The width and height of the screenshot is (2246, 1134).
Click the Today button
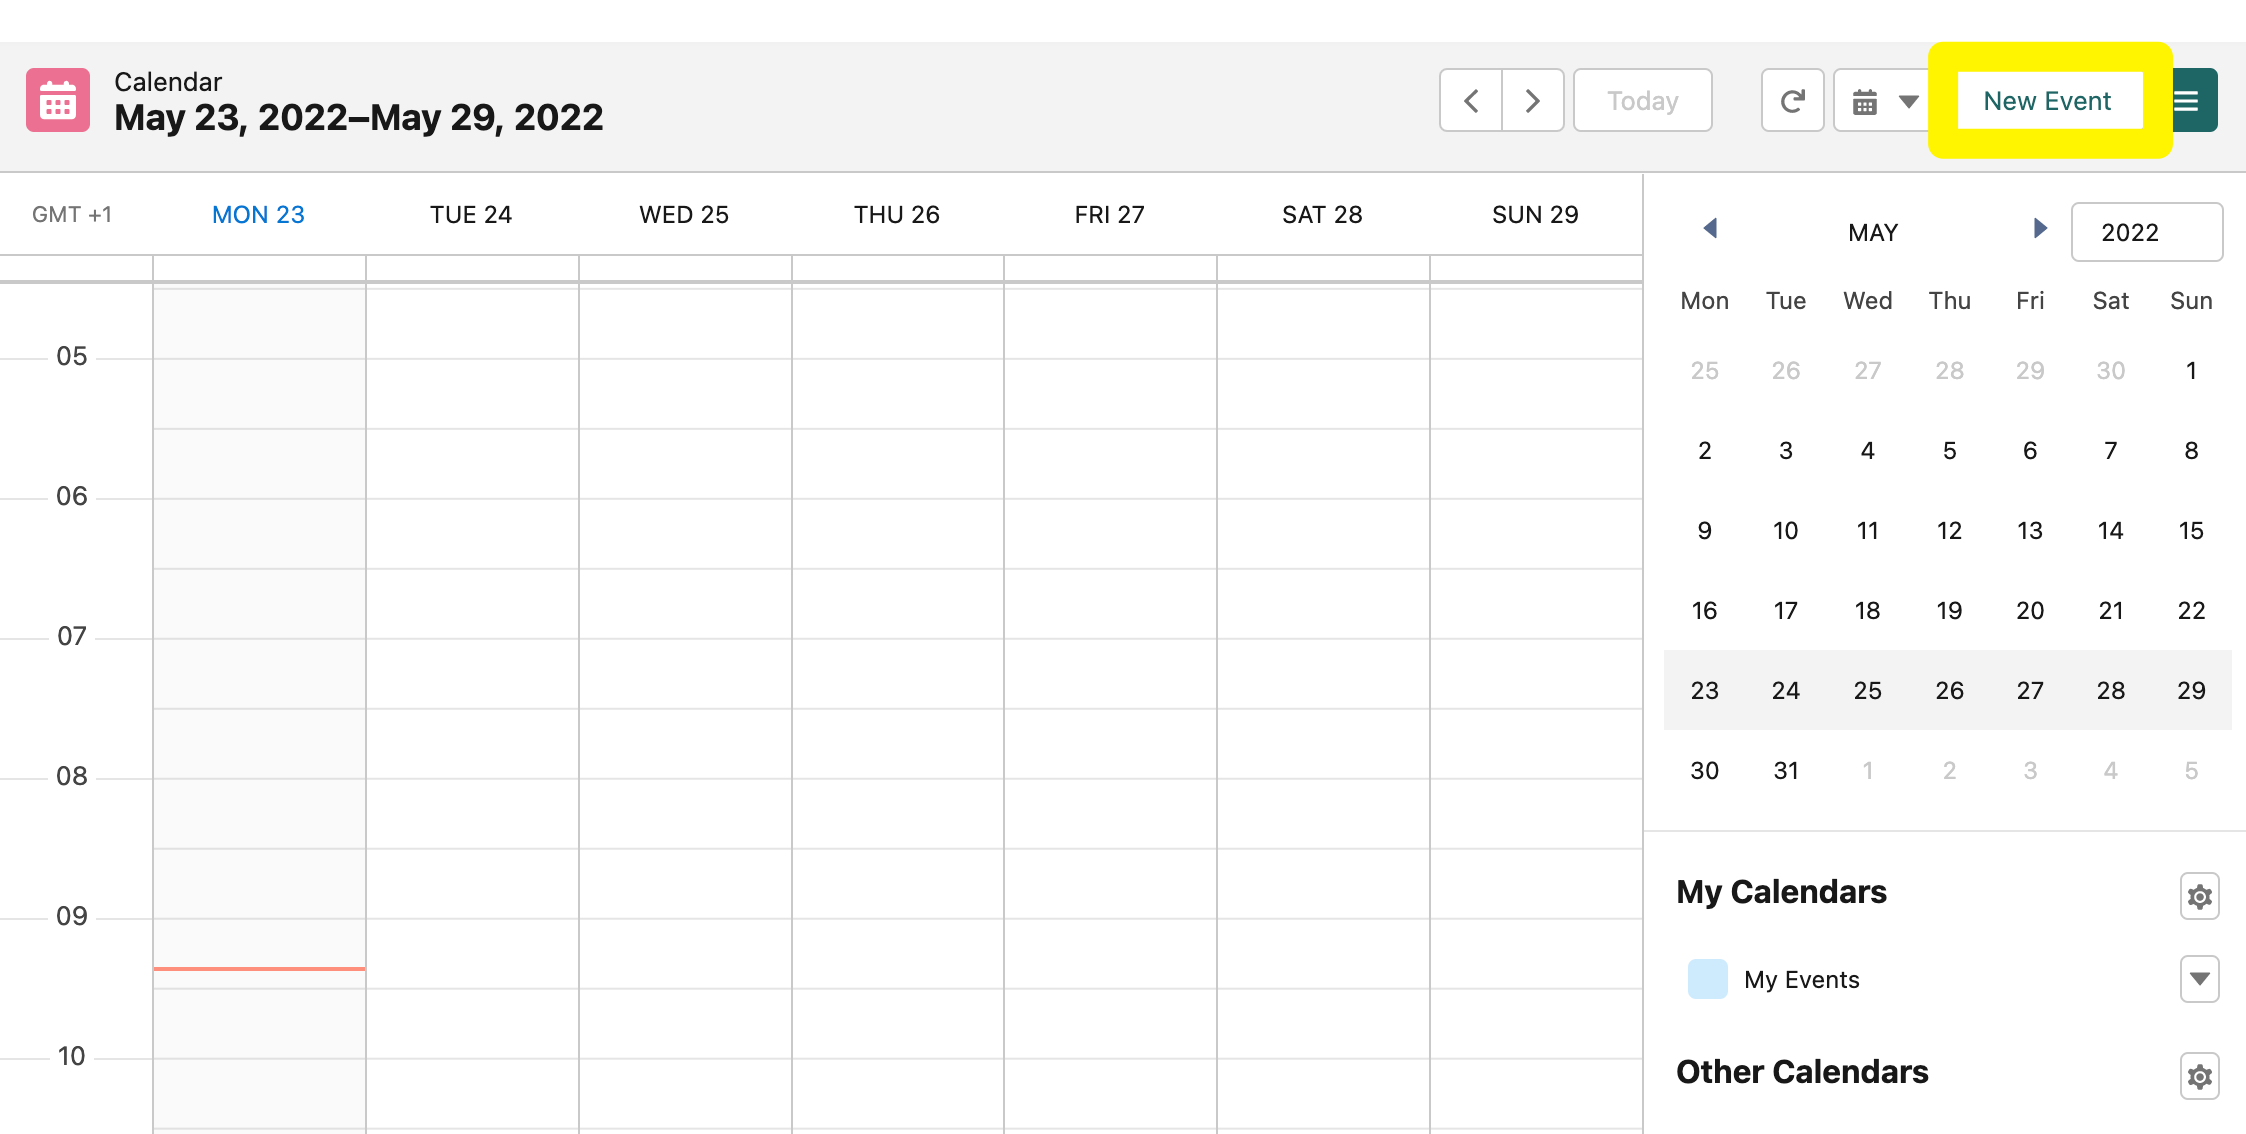click(x=1642, y=100)
